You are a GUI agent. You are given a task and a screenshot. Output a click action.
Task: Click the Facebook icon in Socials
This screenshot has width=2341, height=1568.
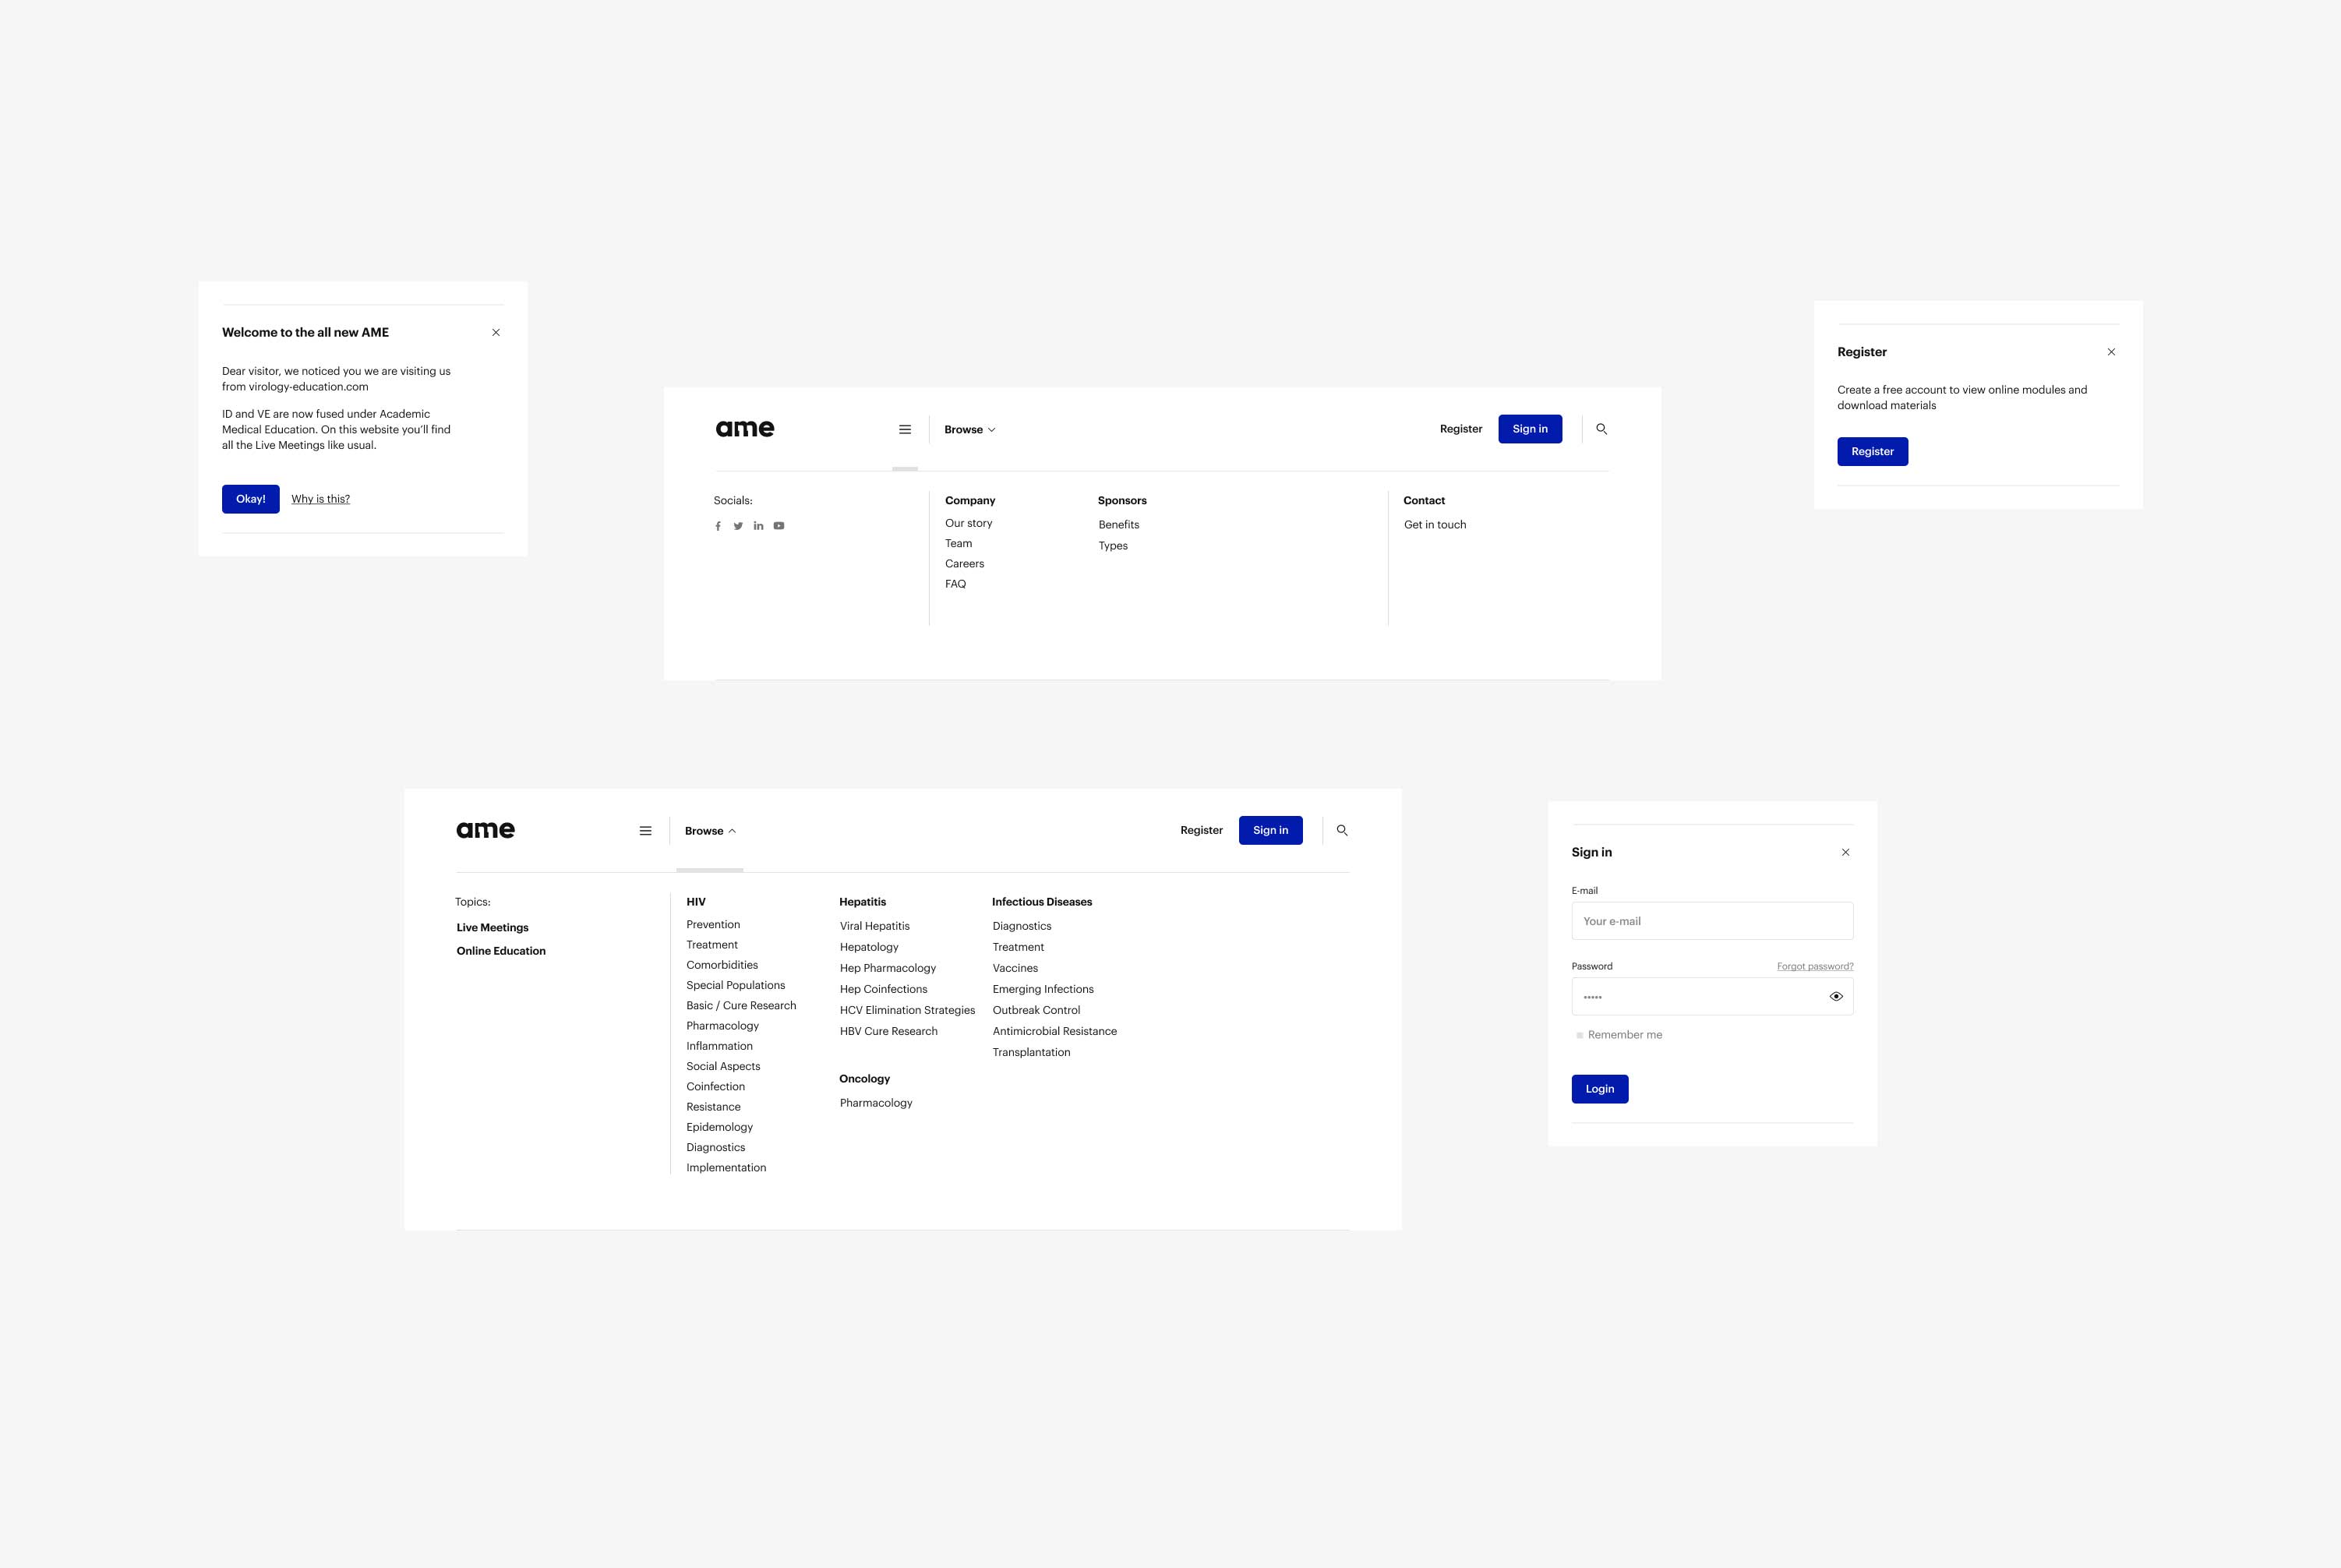(718, 525)
